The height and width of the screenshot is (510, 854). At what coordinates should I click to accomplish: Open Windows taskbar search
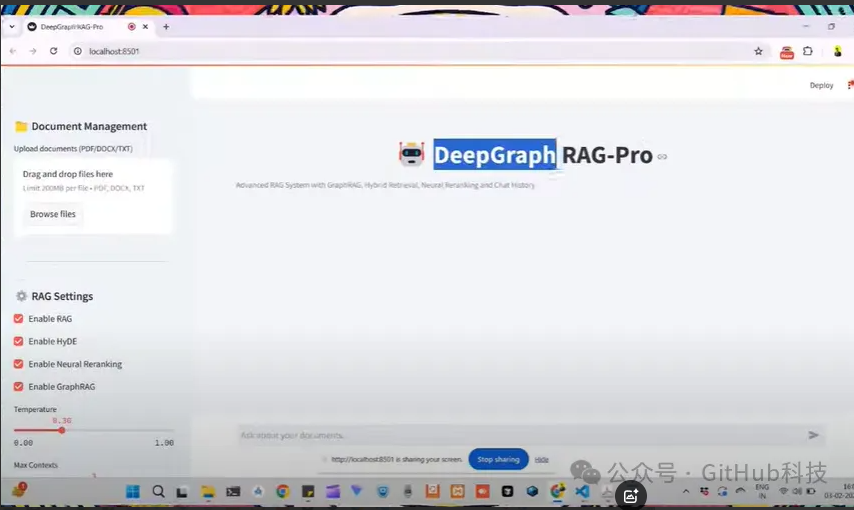pyautogui.click(x=158, y=491)
